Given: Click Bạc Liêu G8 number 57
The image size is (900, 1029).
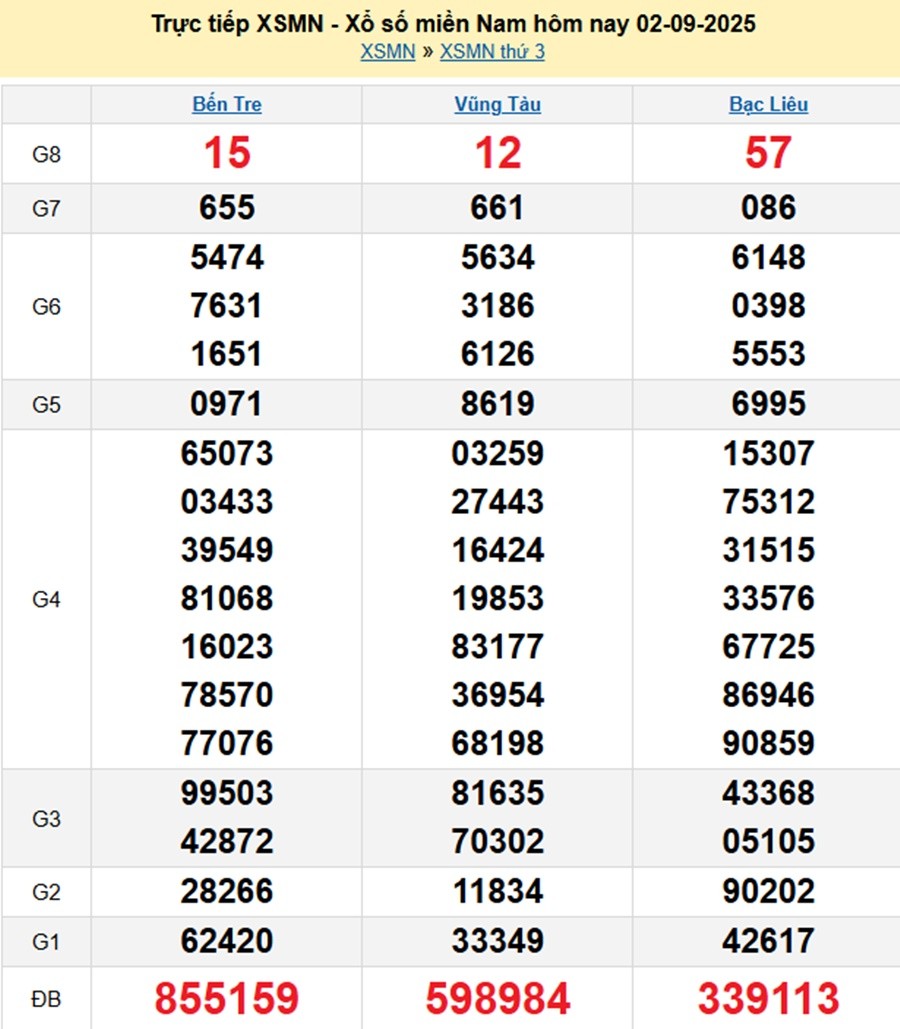Looking at the screenshot, I should [768, 154].
